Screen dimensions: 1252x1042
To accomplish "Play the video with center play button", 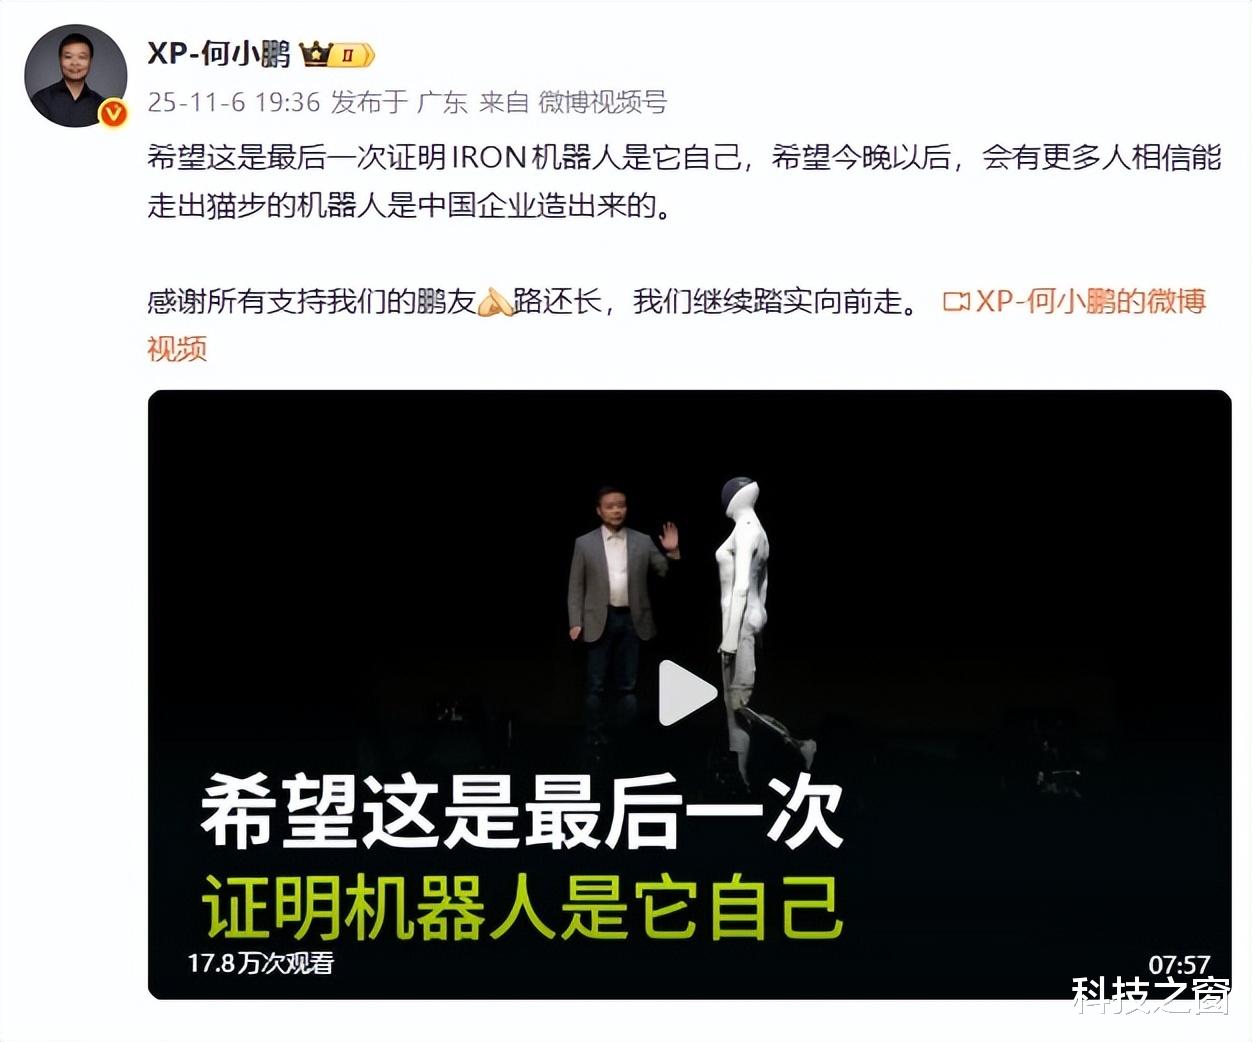I will [687, 693].
